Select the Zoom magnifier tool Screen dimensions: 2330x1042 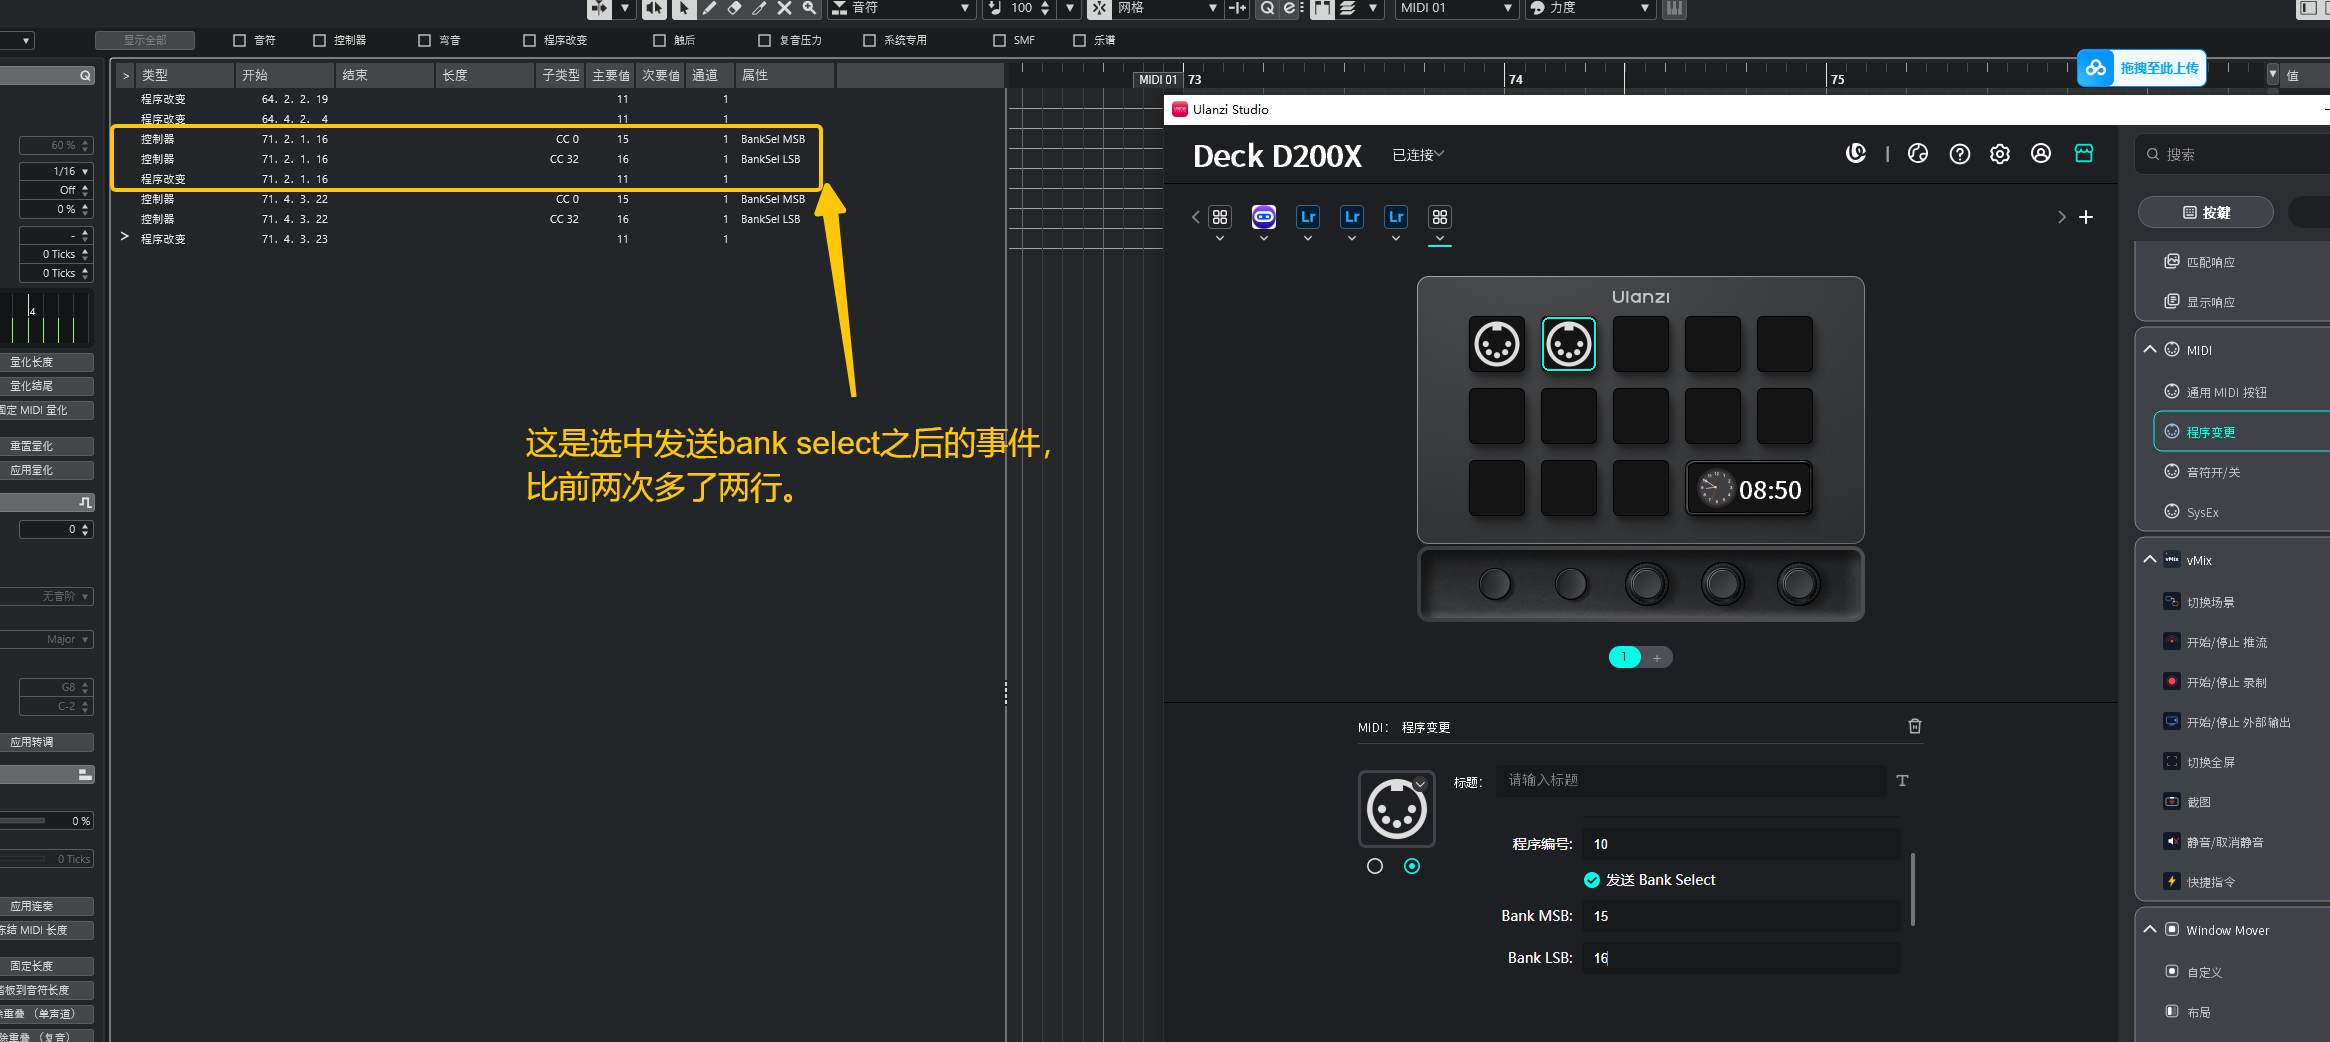pyautogui.click(x=809, y=8)
